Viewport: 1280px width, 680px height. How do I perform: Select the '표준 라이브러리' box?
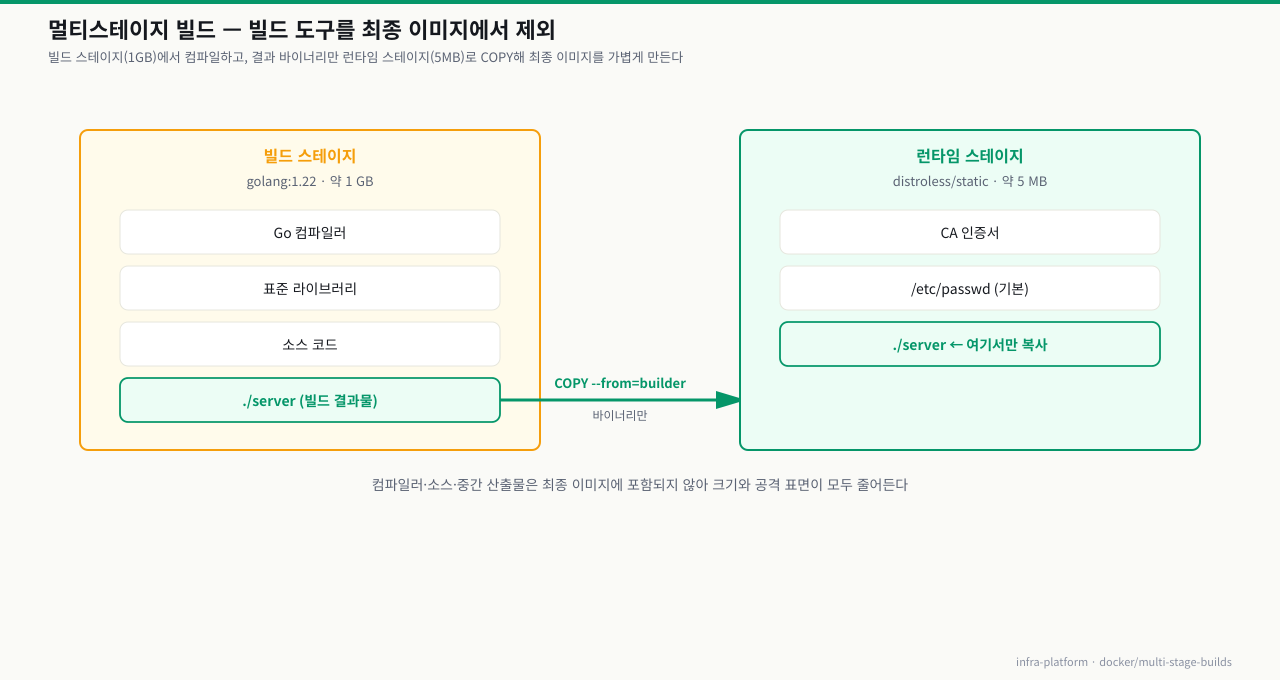pyautogui.click(x=310, y=288)
